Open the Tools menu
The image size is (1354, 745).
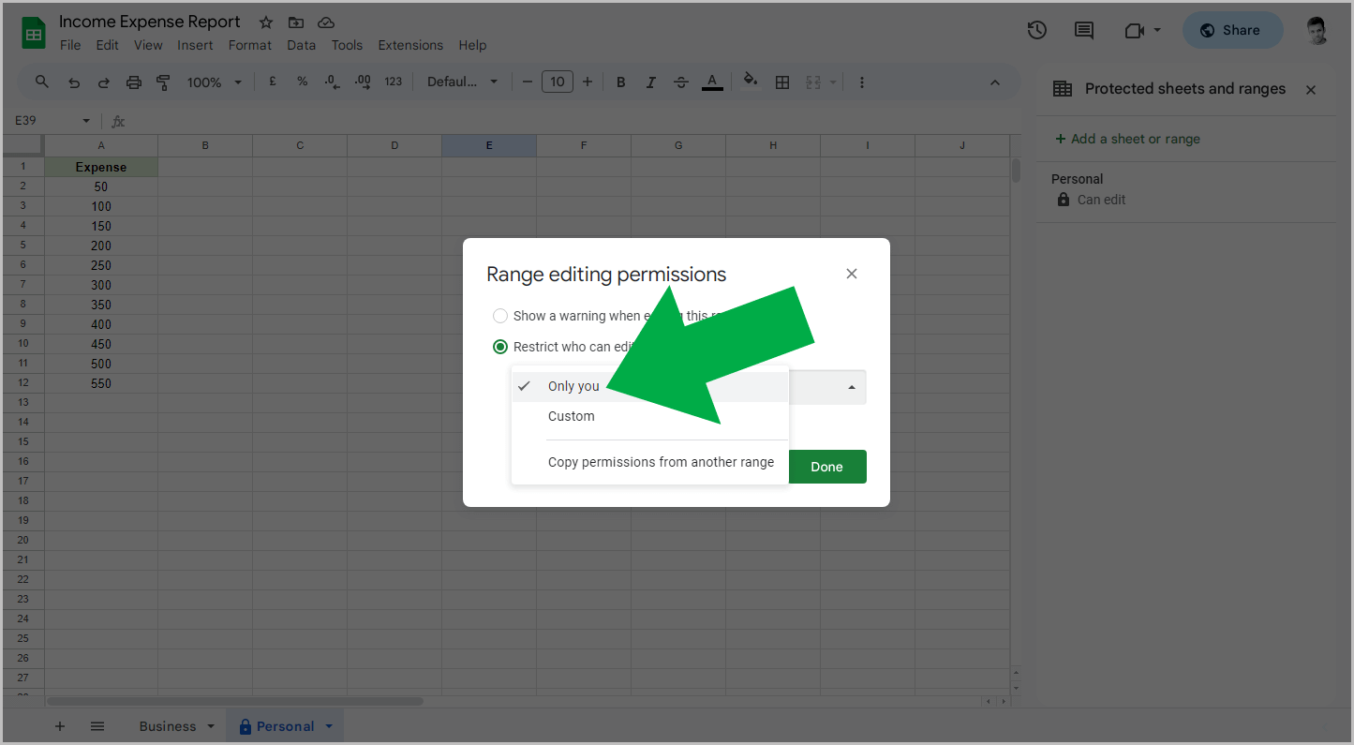pyautogui.click(x=347, y=45)
